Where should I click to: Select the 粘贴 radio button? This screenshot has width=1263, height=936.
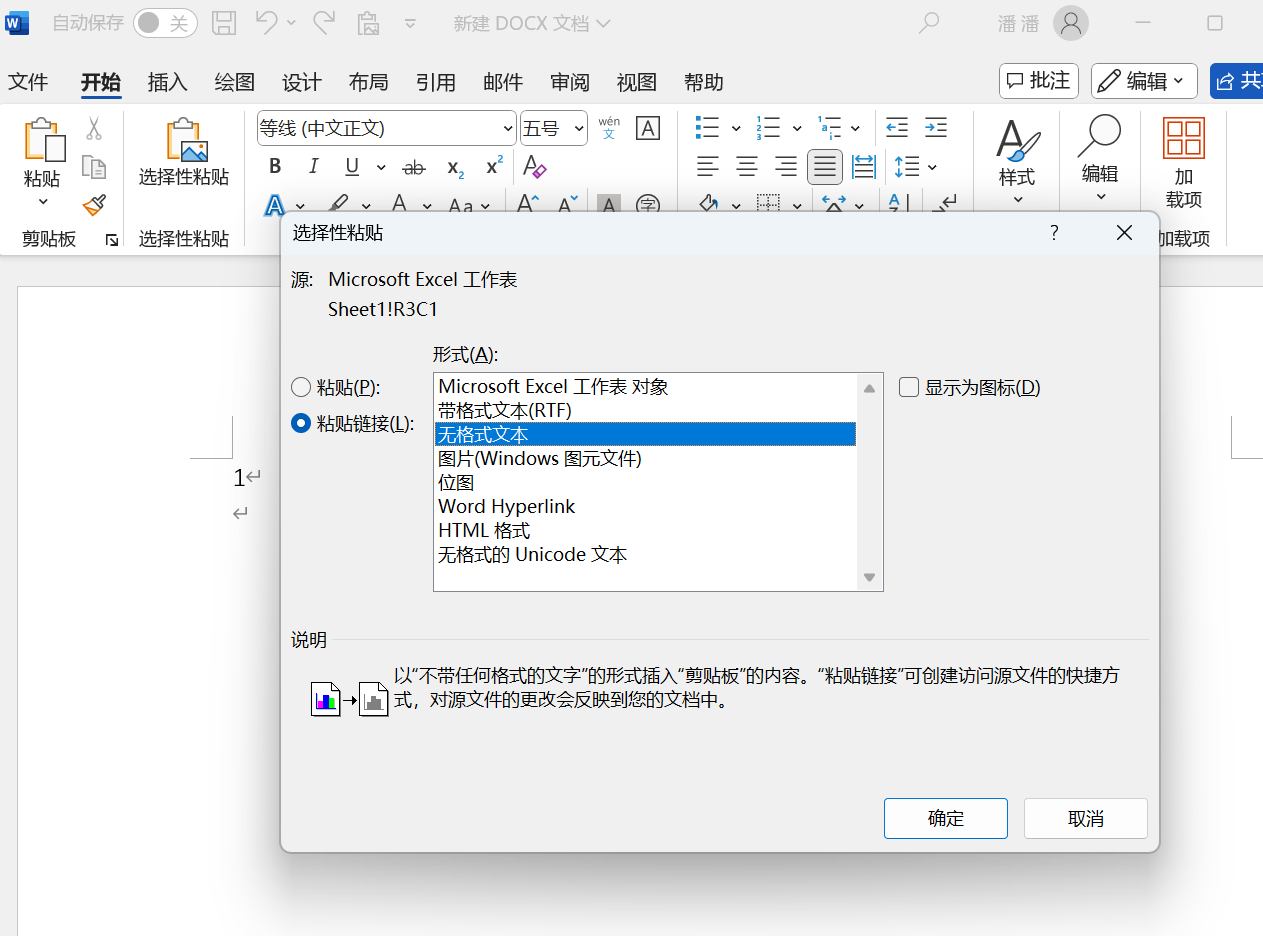pyautogui.click(x=301, y=387)
